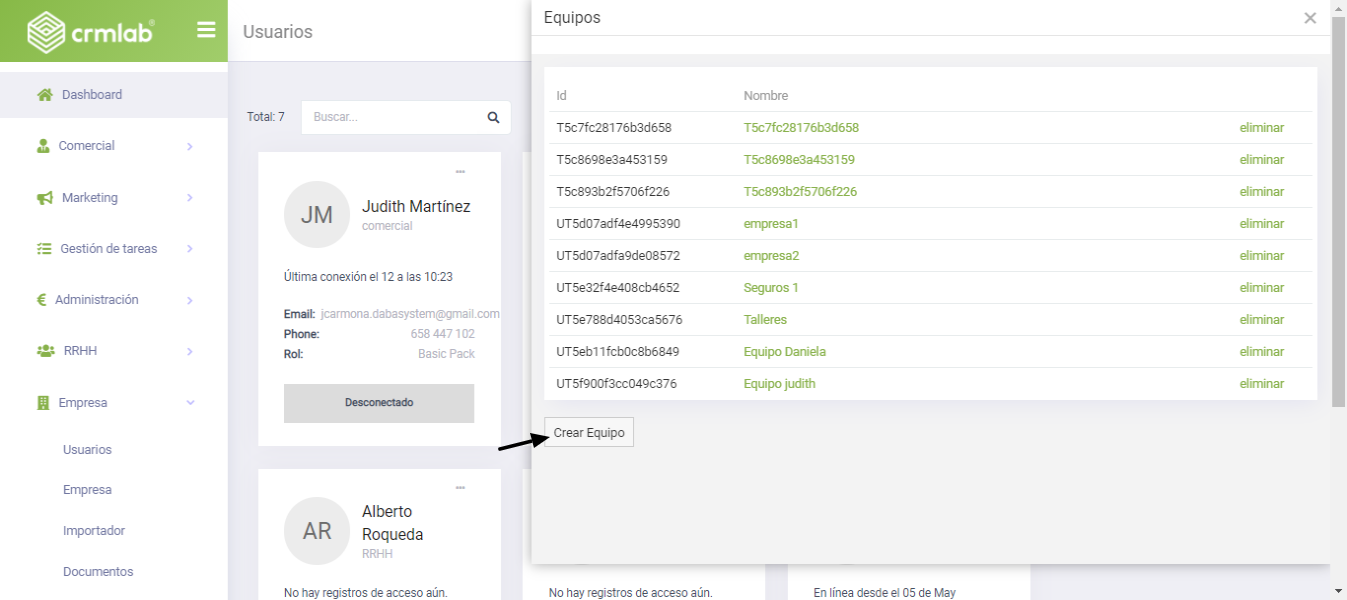Click the Marketing megaphone icon
The width and height of the screenshot is (1347, 600).
44,198
